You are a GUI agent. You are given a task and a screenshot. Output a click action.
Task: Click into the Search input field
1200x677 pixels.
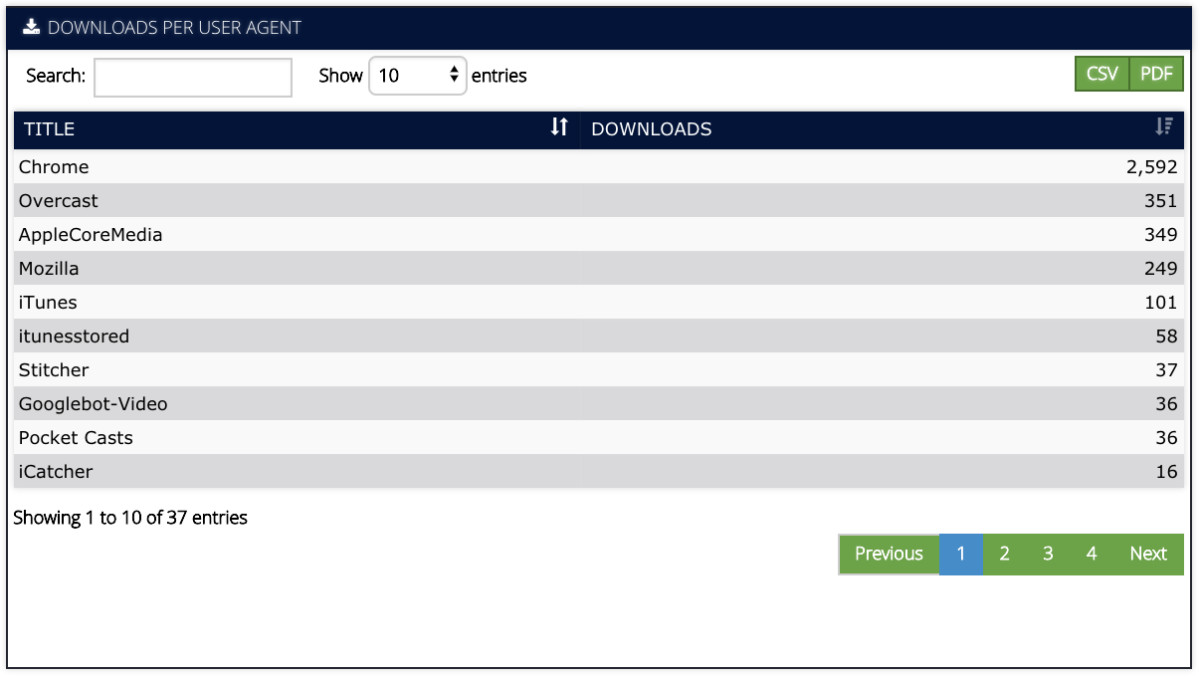(x=193, y=77)
